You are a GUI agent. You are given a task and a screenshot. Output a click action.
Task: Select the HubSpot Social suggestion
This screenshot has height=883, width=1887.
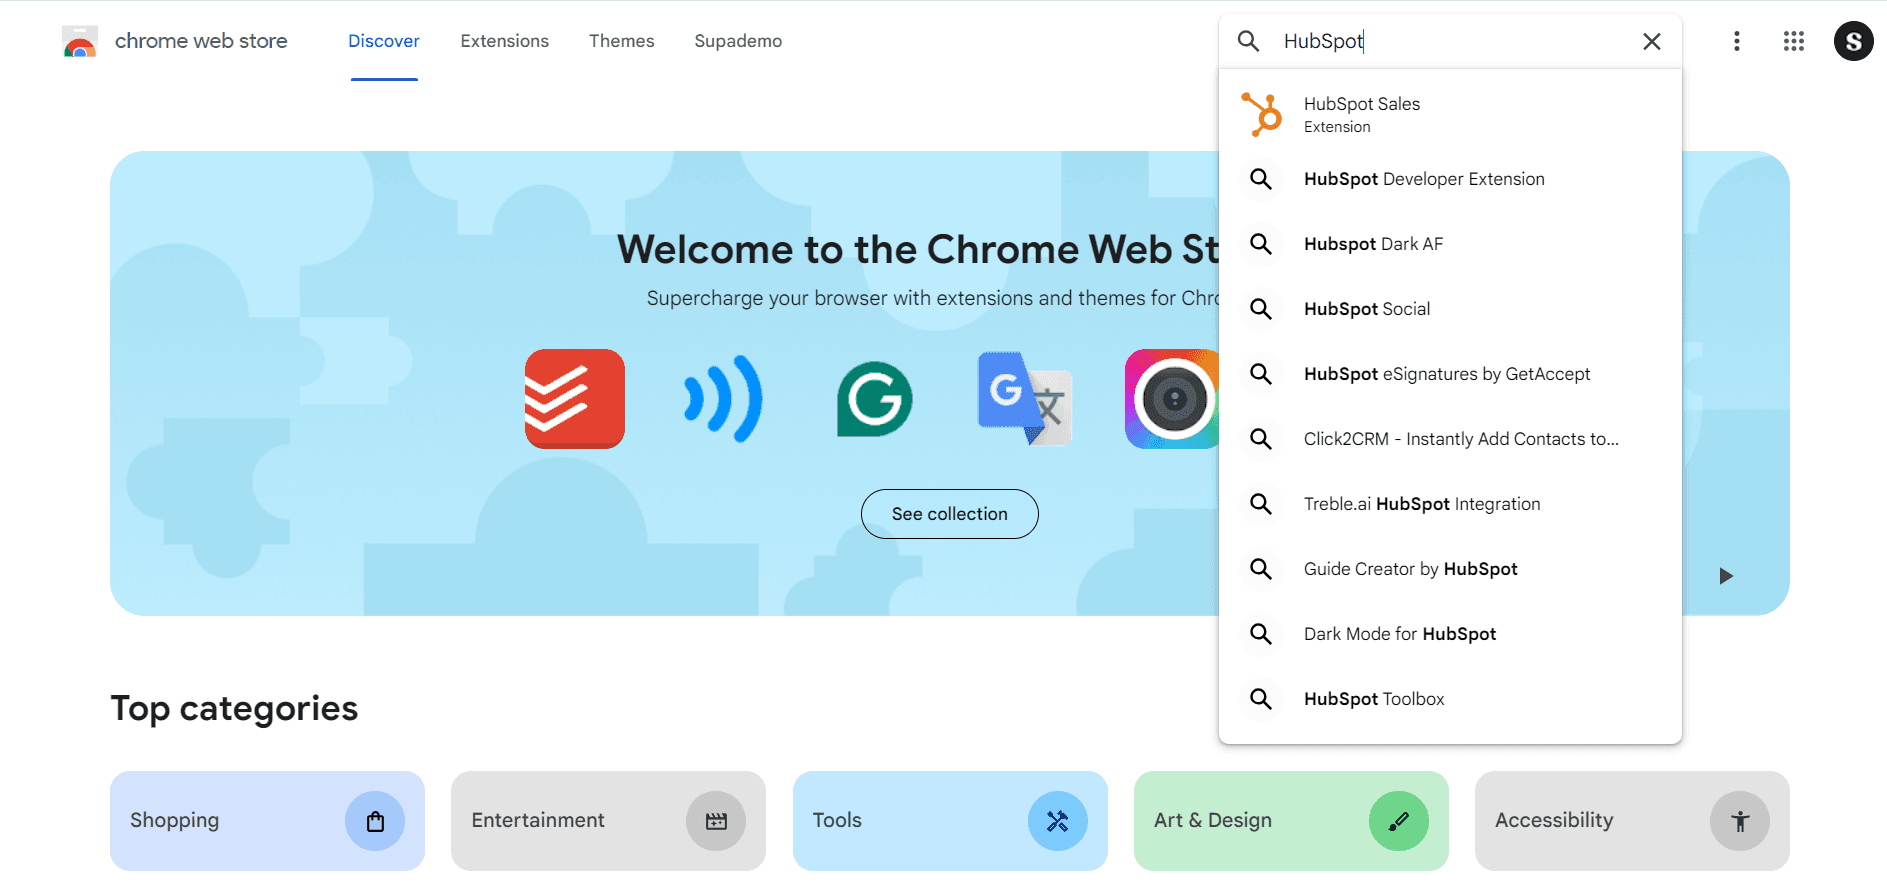[x=1450, y=309]
